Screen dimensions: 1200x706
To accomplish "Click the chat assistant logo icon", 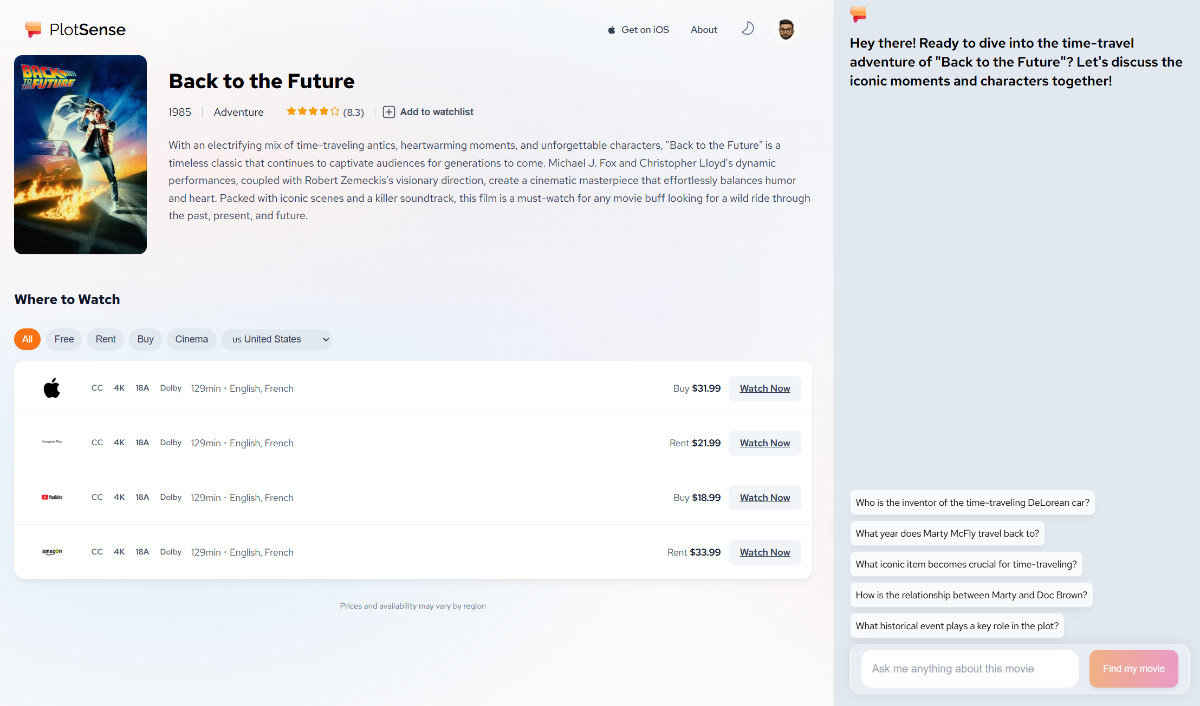I will (x=858, y=14).
